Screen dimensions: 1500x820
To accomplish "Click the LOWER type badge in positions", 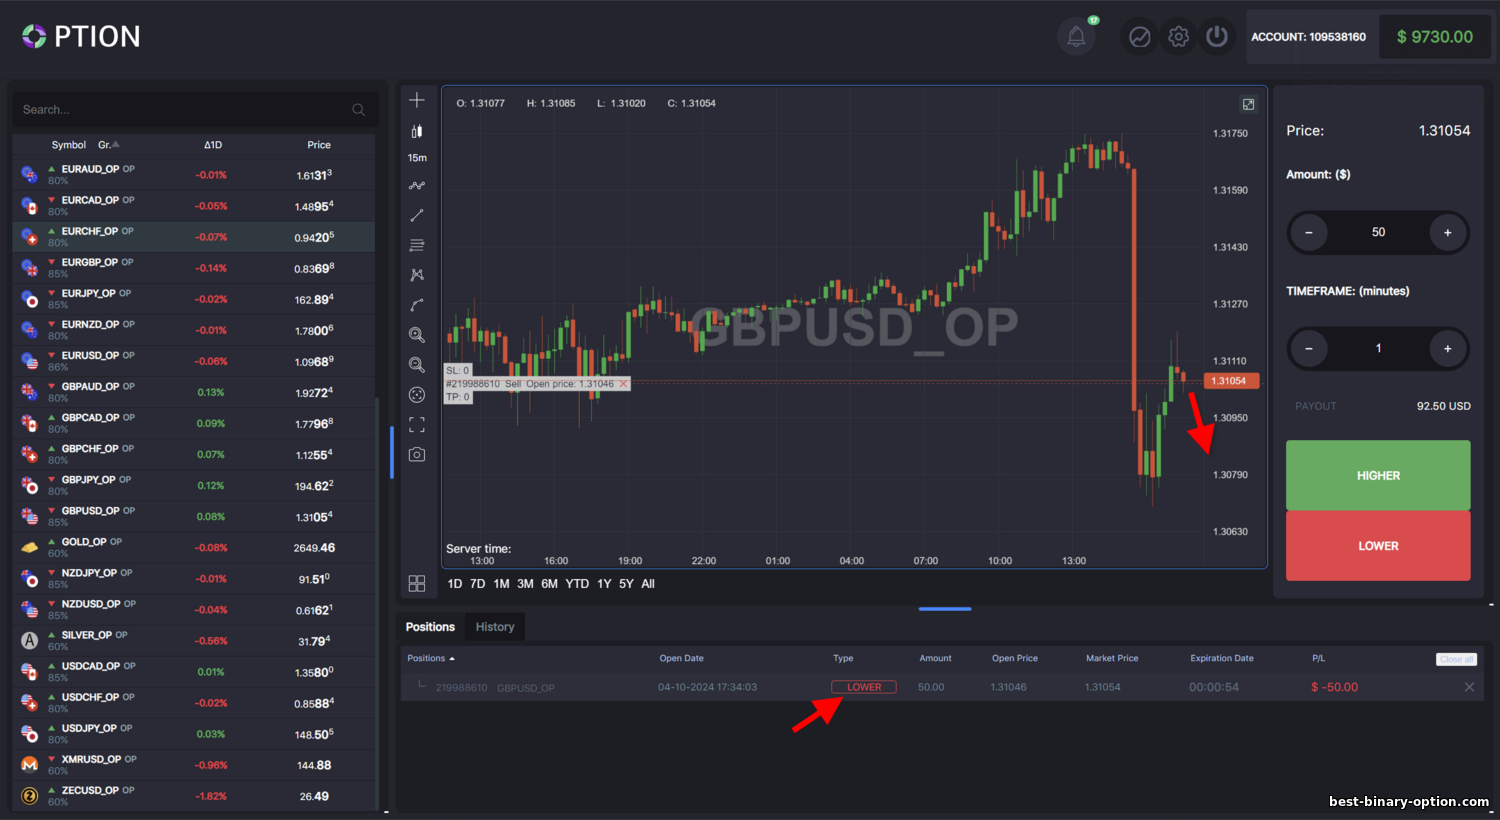I will (864, 687).
